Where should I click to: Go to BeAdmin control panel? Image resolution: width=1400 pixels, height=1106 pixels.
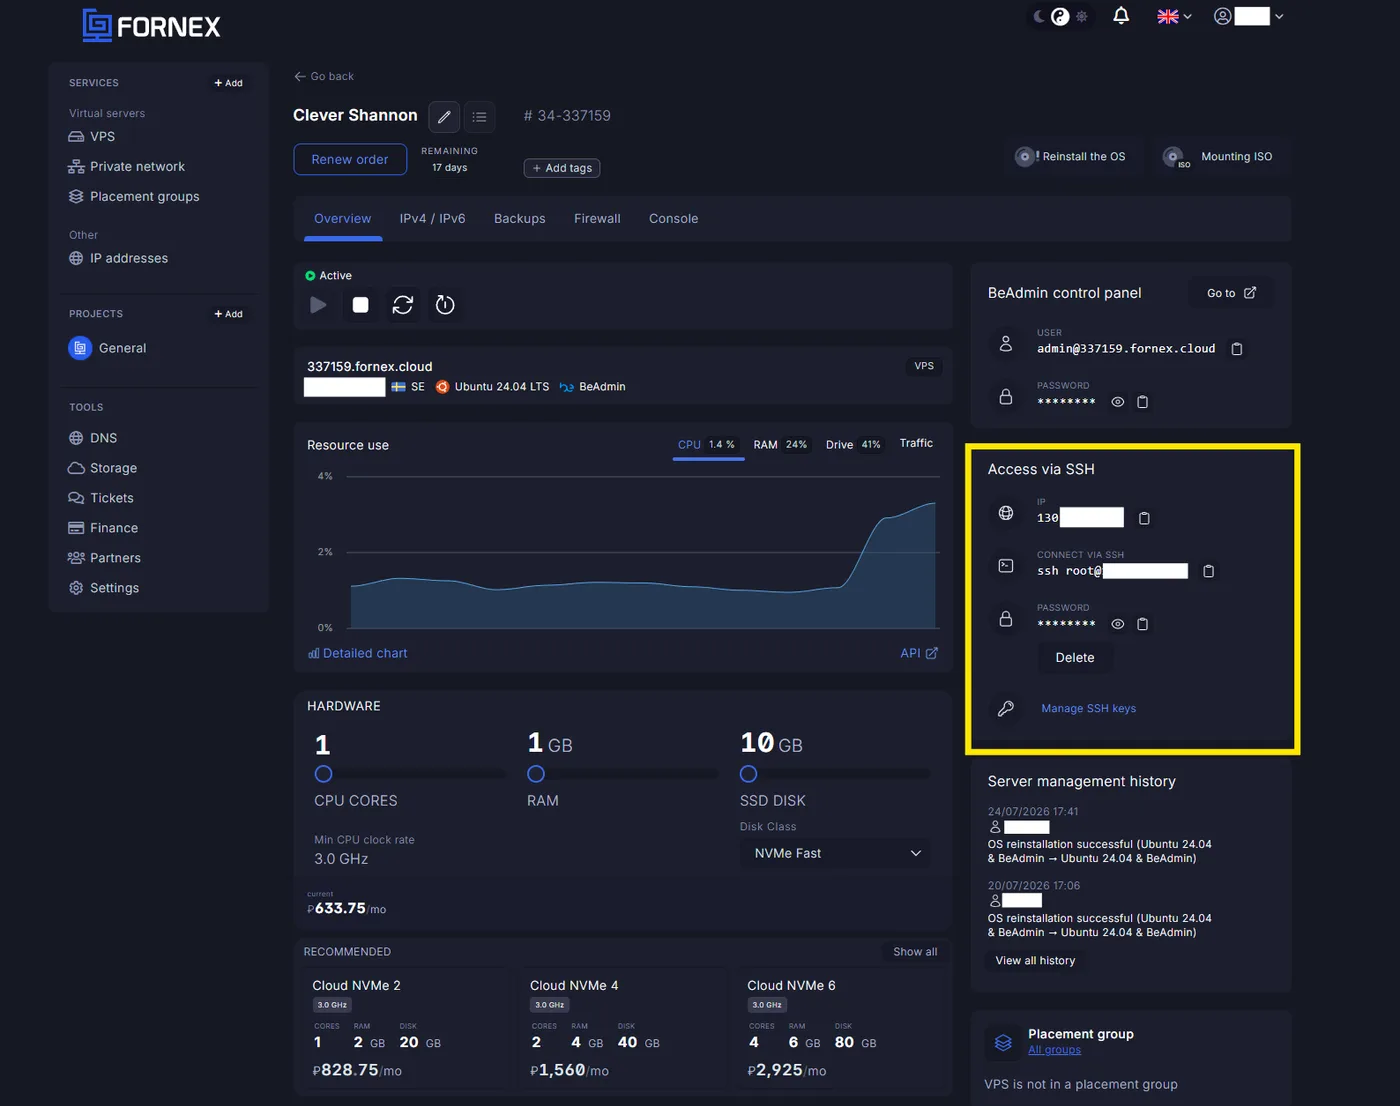1231,293
